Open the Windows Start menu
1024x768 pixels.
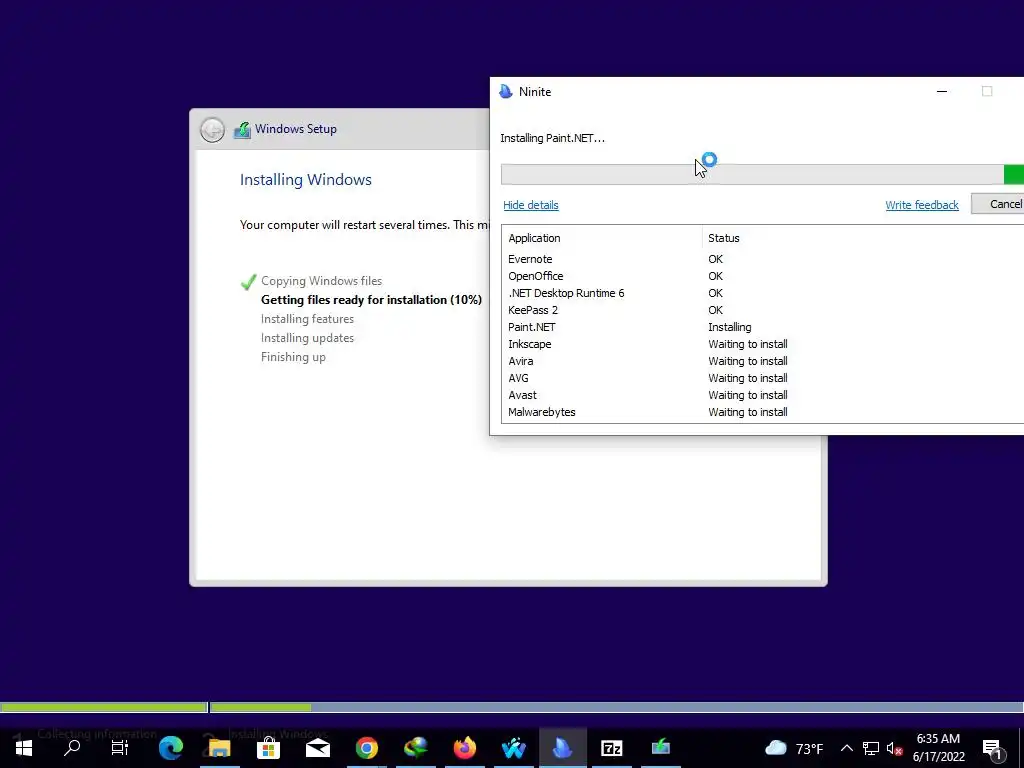tap(24, 748)
